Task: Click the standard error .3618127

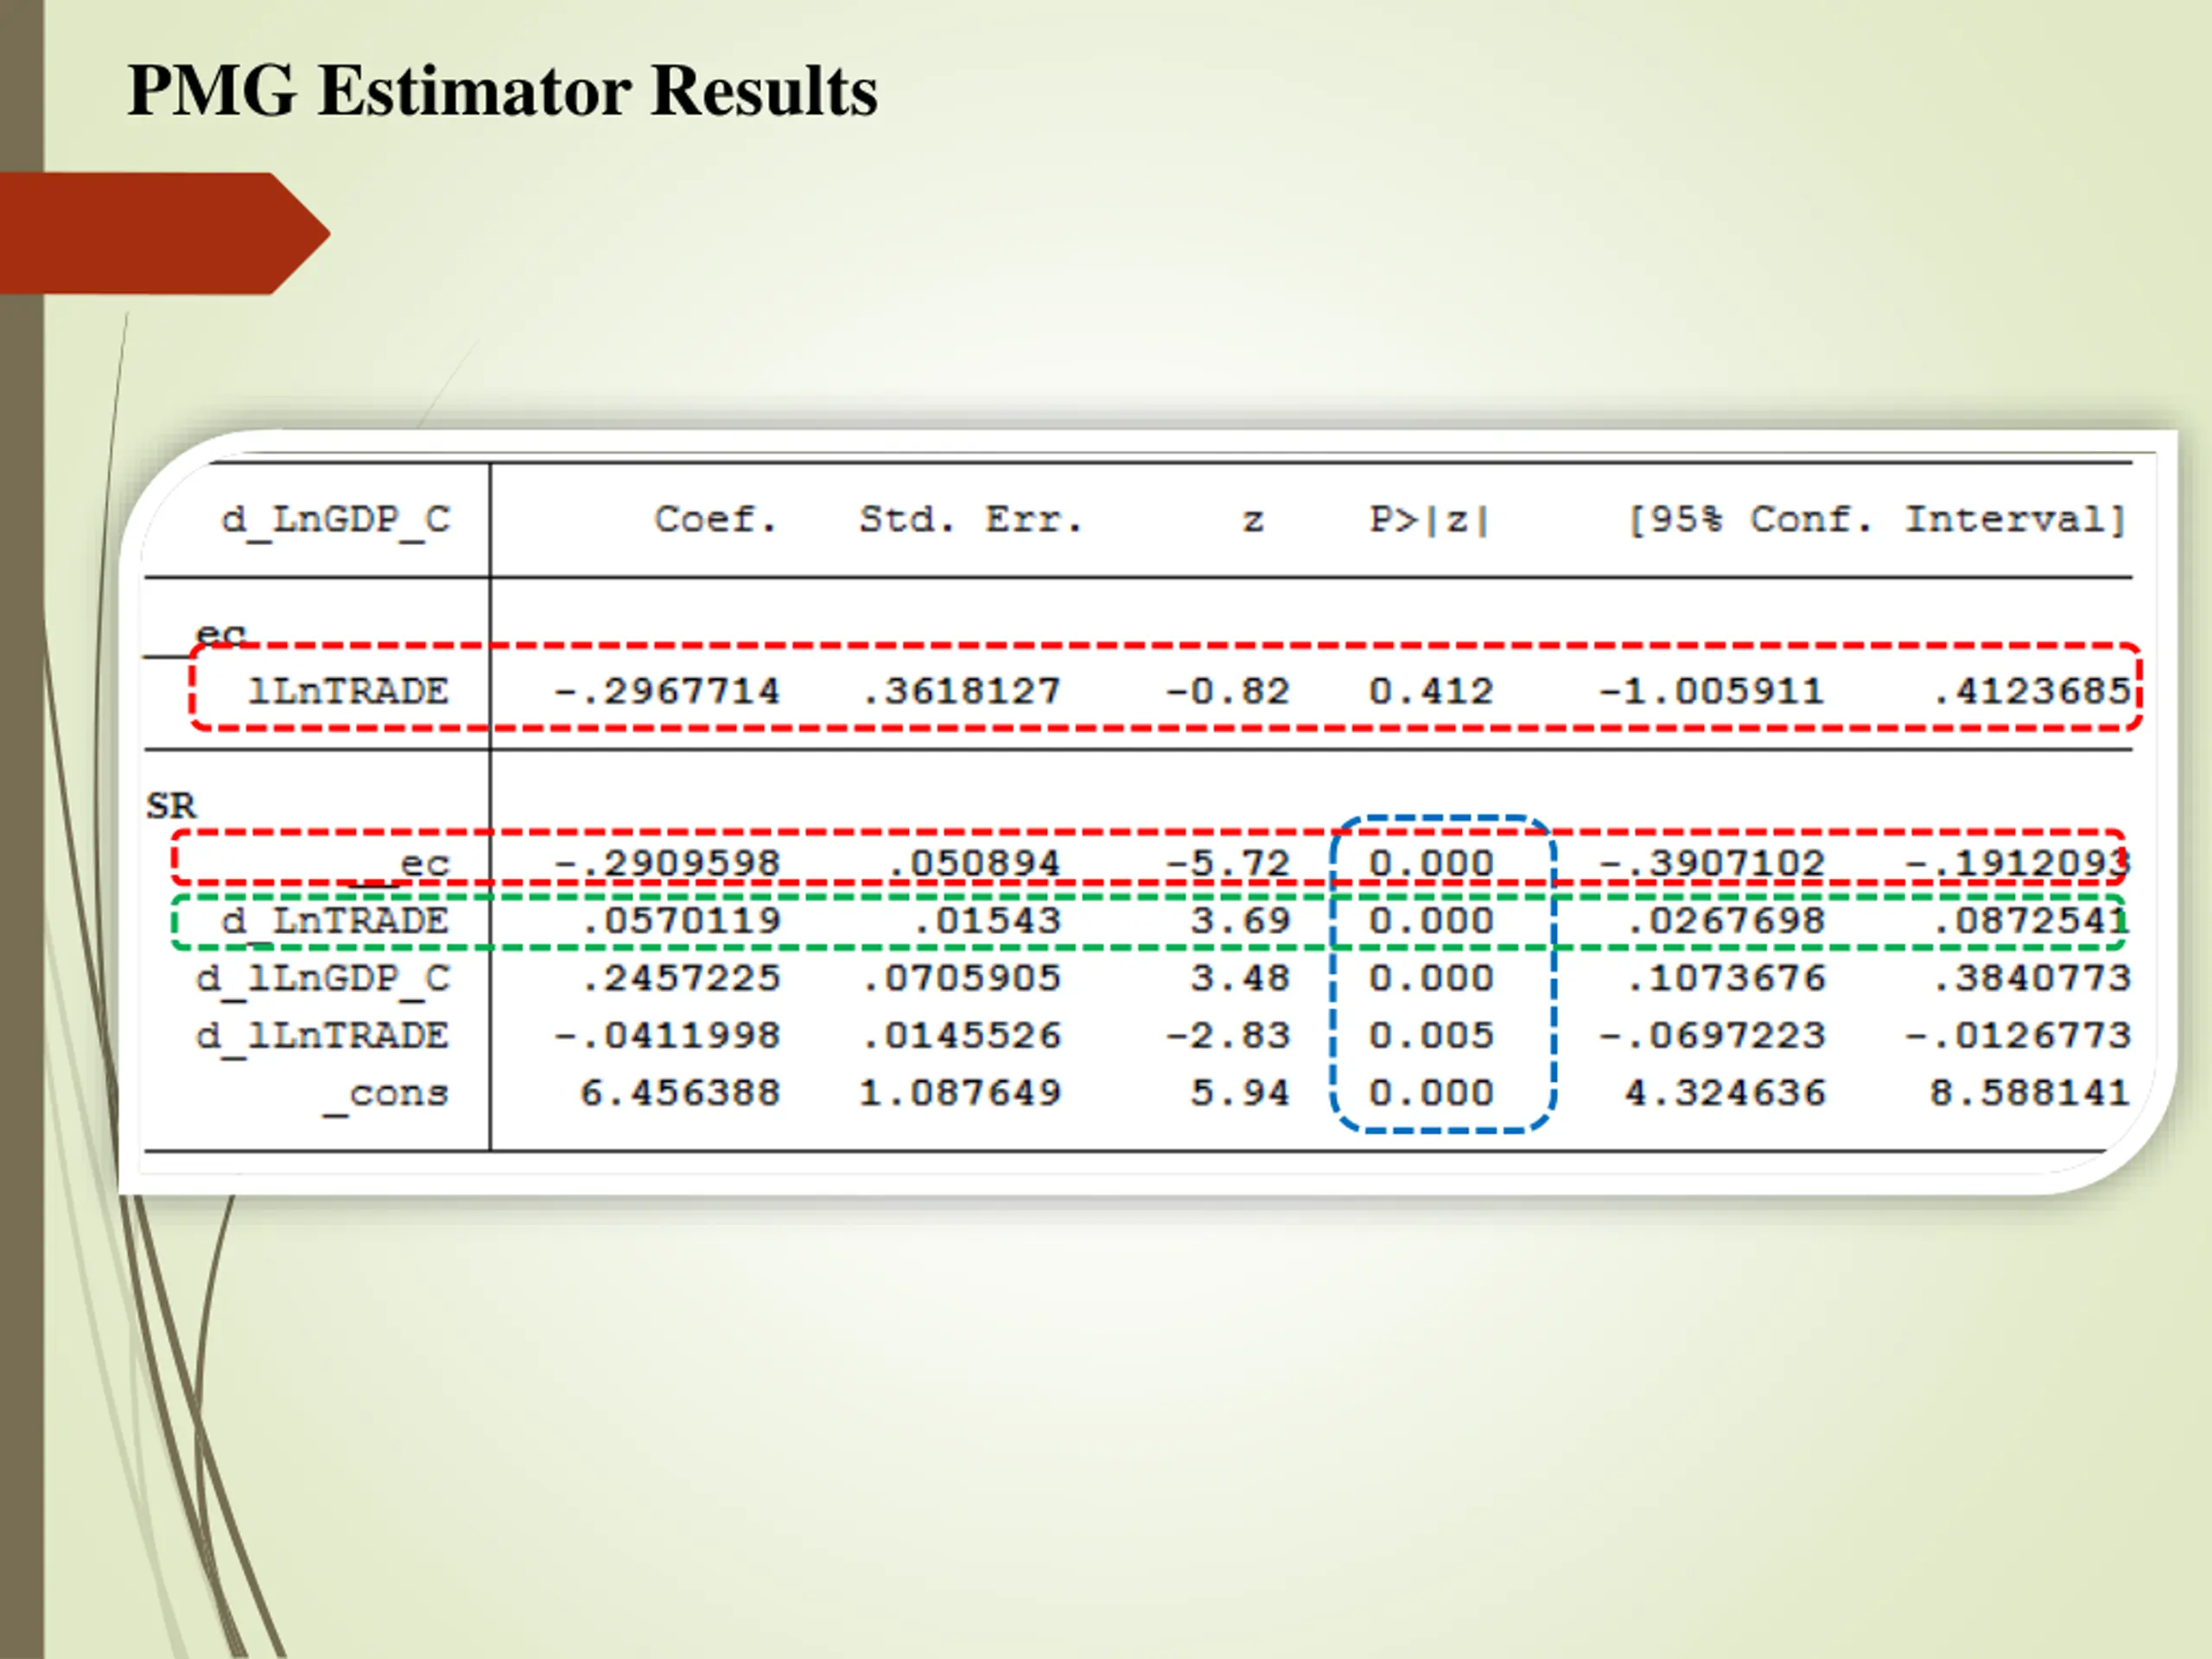Action: (x=961, y=691)
